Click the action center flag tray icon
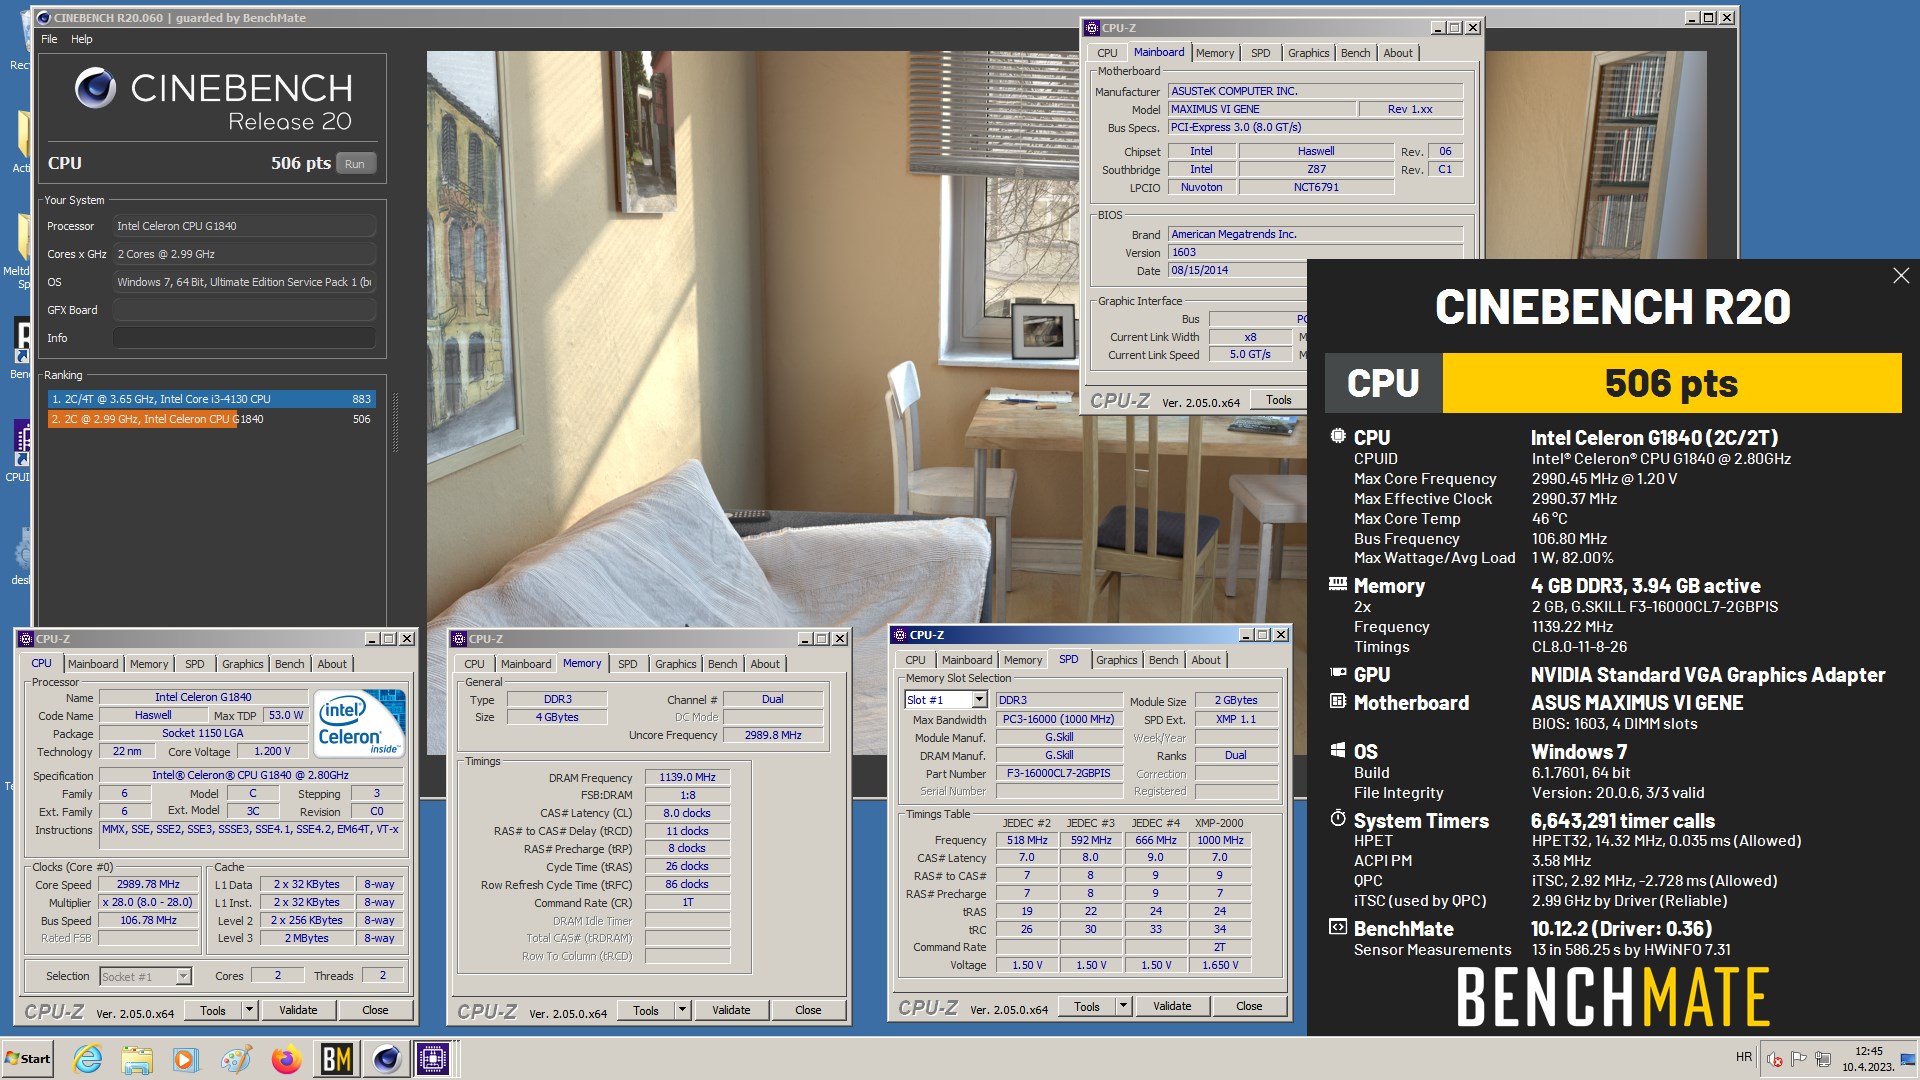Screen dimensions: 1920x1080 tap(1799, 1059)
